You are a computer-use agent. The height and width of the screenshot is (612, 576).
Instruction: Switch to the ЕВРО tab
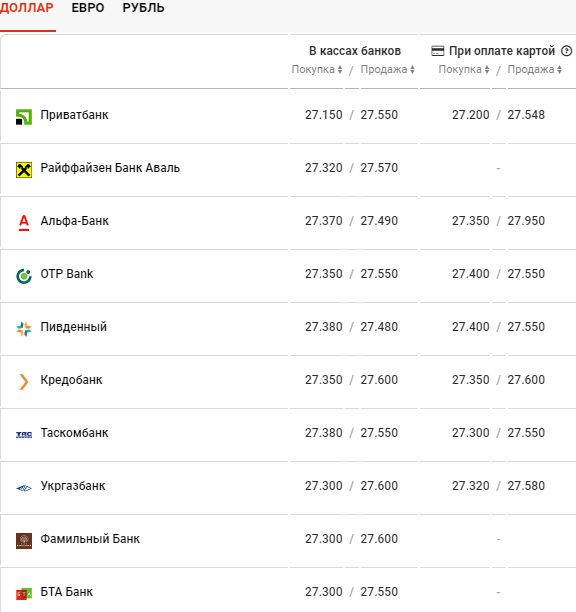[x=88, y=8]
